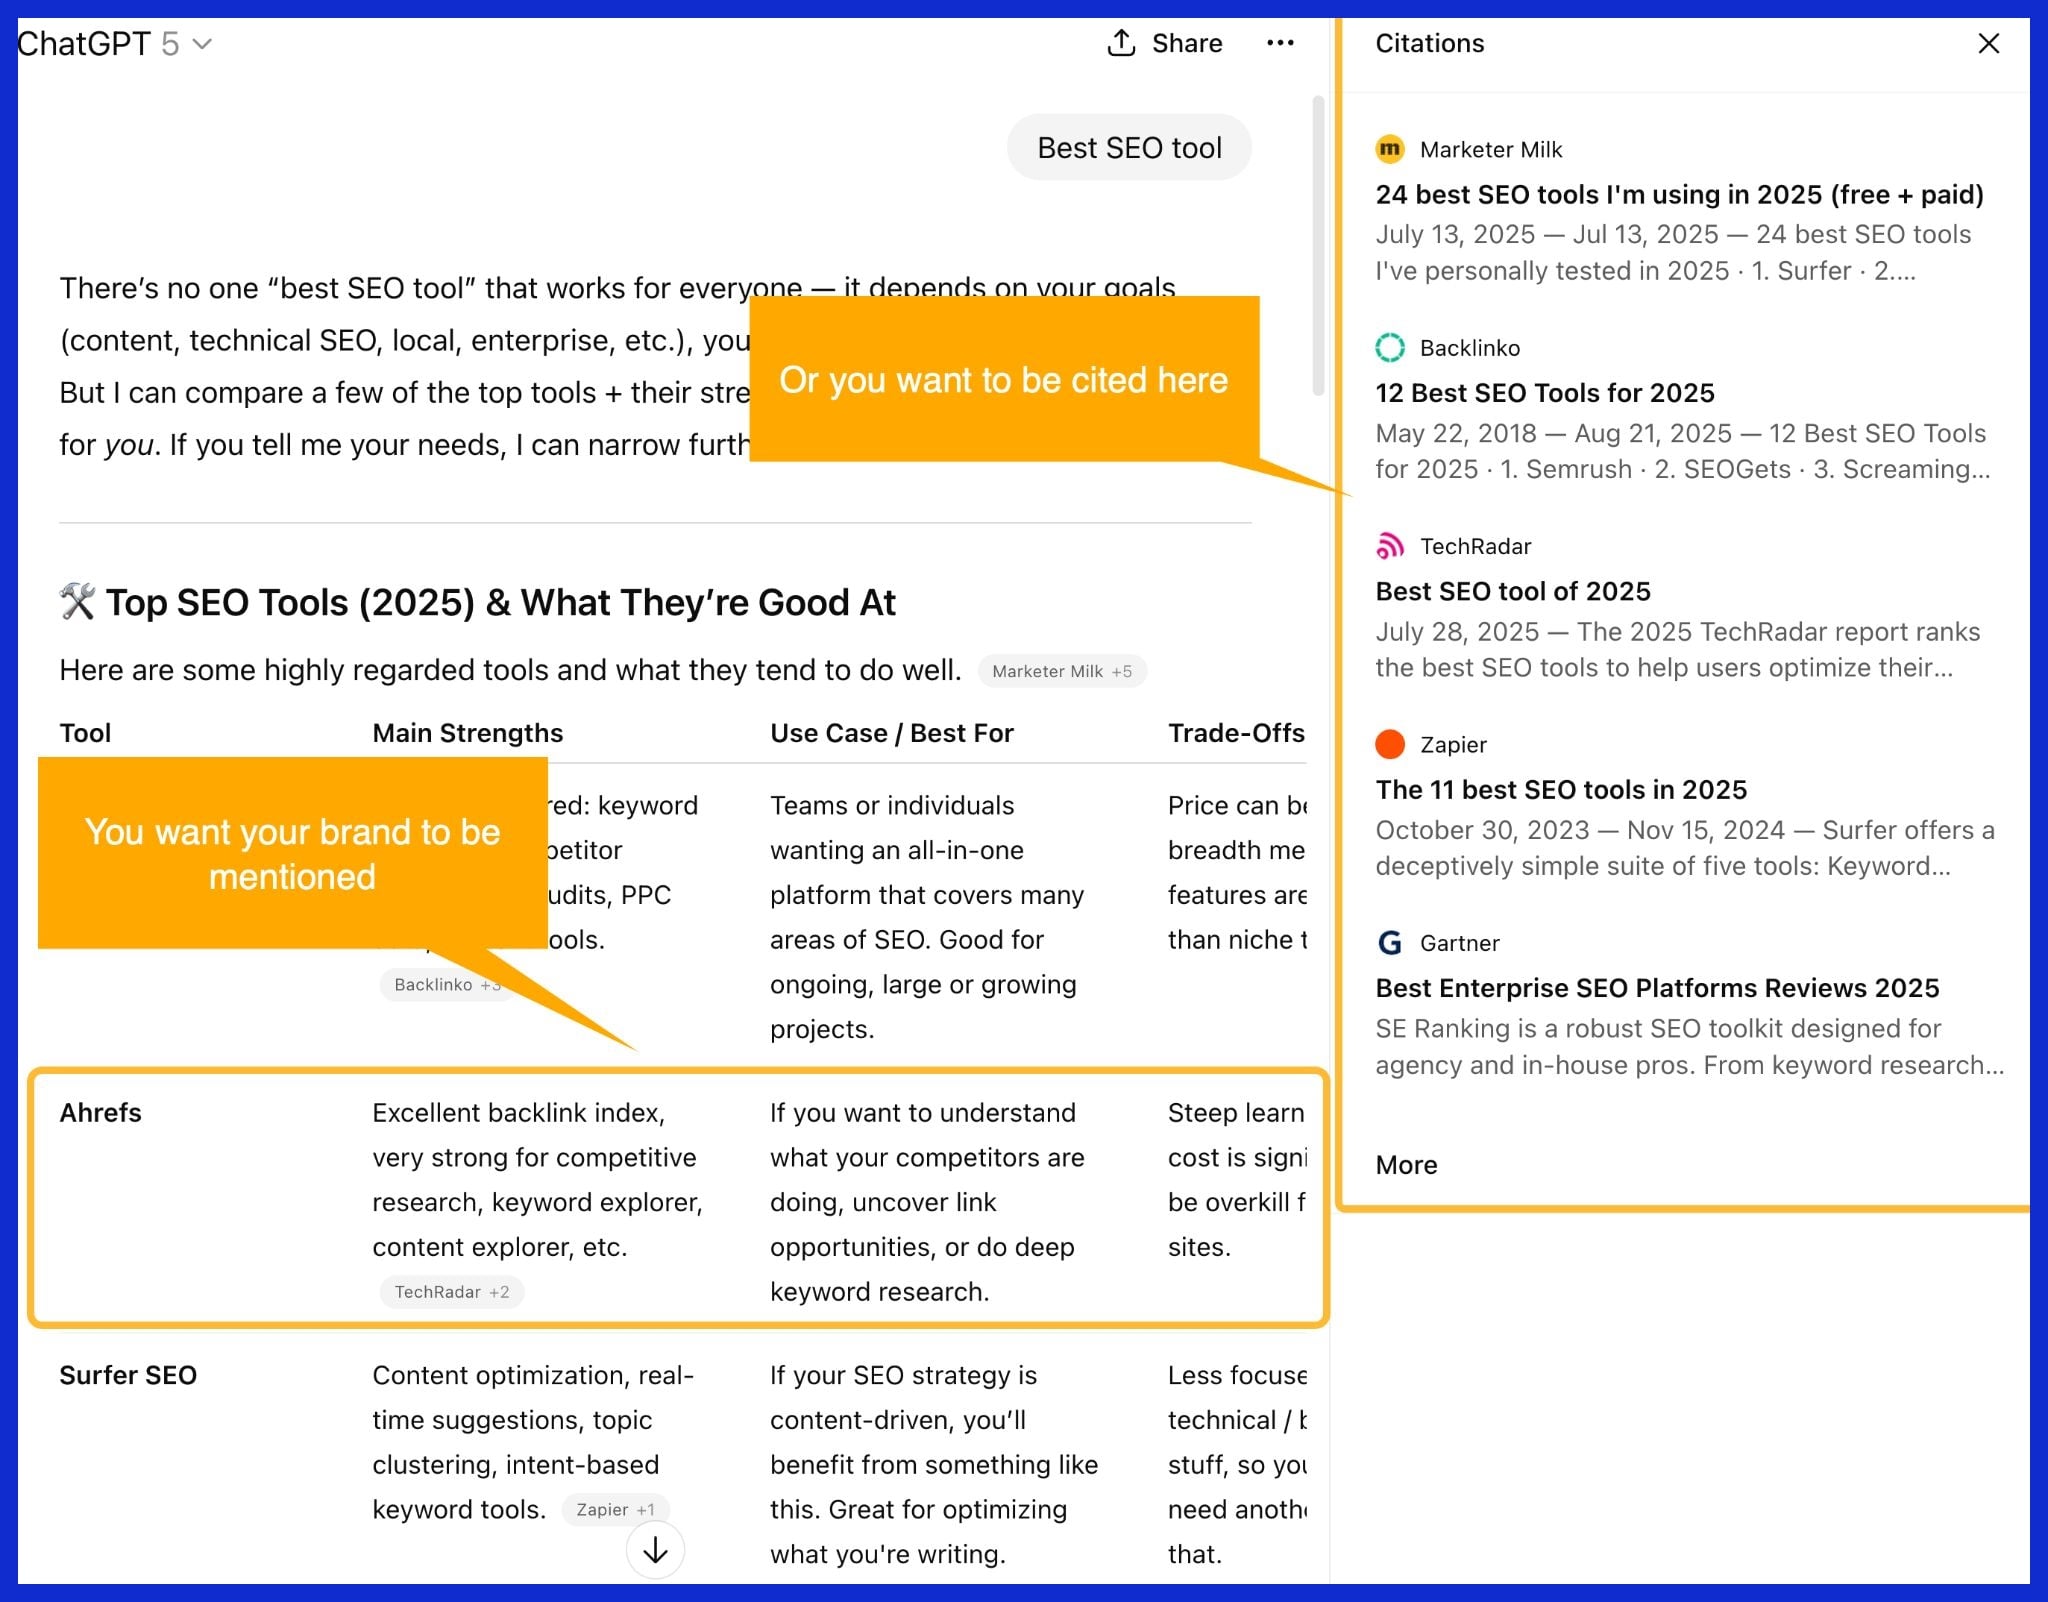Open the three-dot more options menu
The width and height of the screenshot is (2048, 1602).
1280,43
